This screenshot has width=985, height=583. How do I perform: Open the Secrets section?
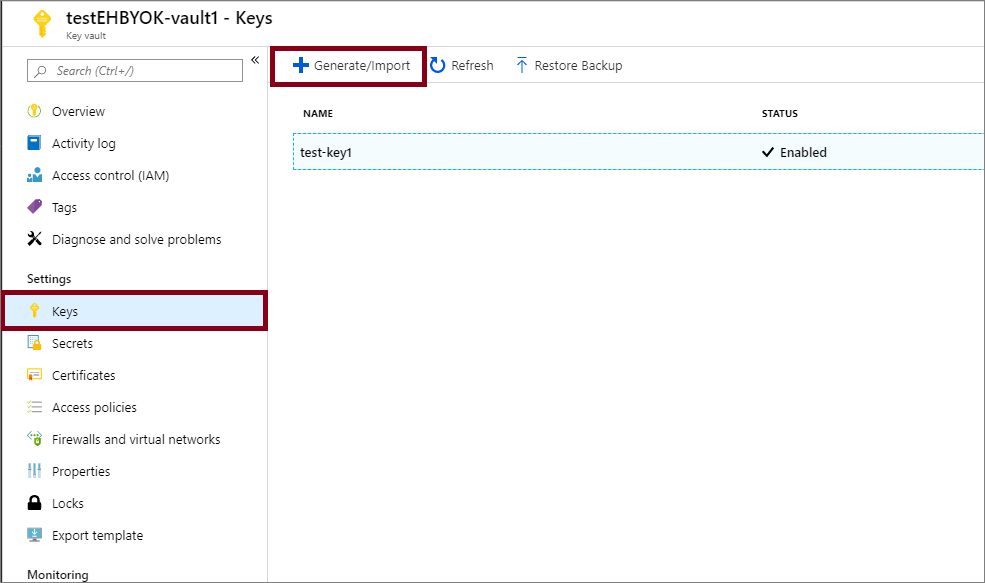point(75,343)
